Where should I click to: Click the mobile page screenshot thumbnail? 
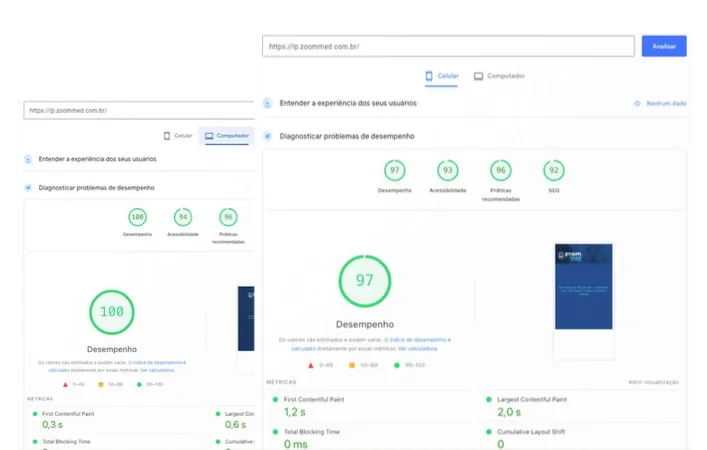(x=583, y=286)
